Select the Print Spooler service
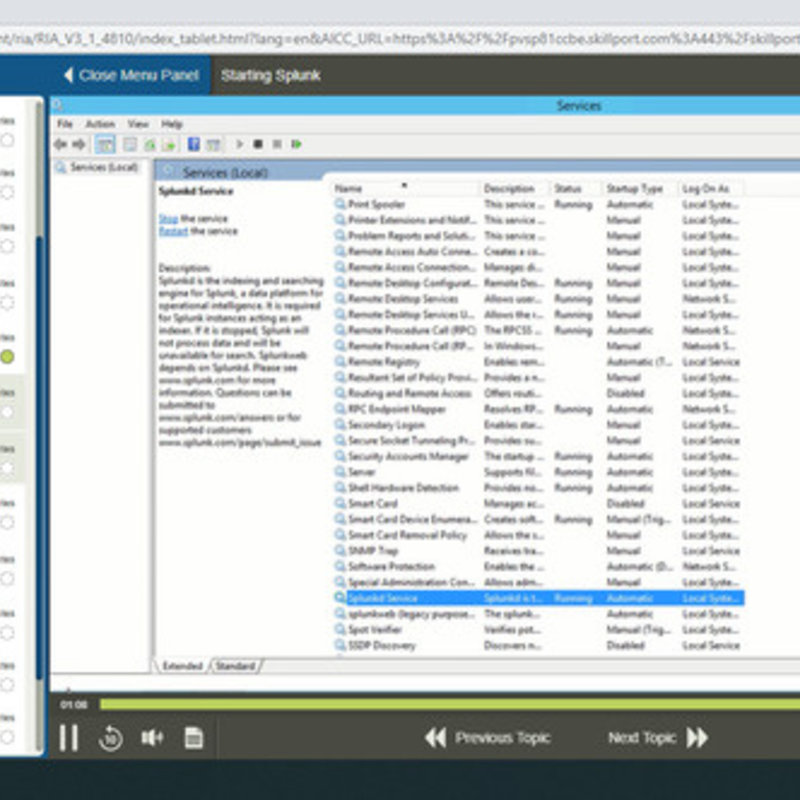The width and height of the screenshot is (800, 800). click(539, 205)
